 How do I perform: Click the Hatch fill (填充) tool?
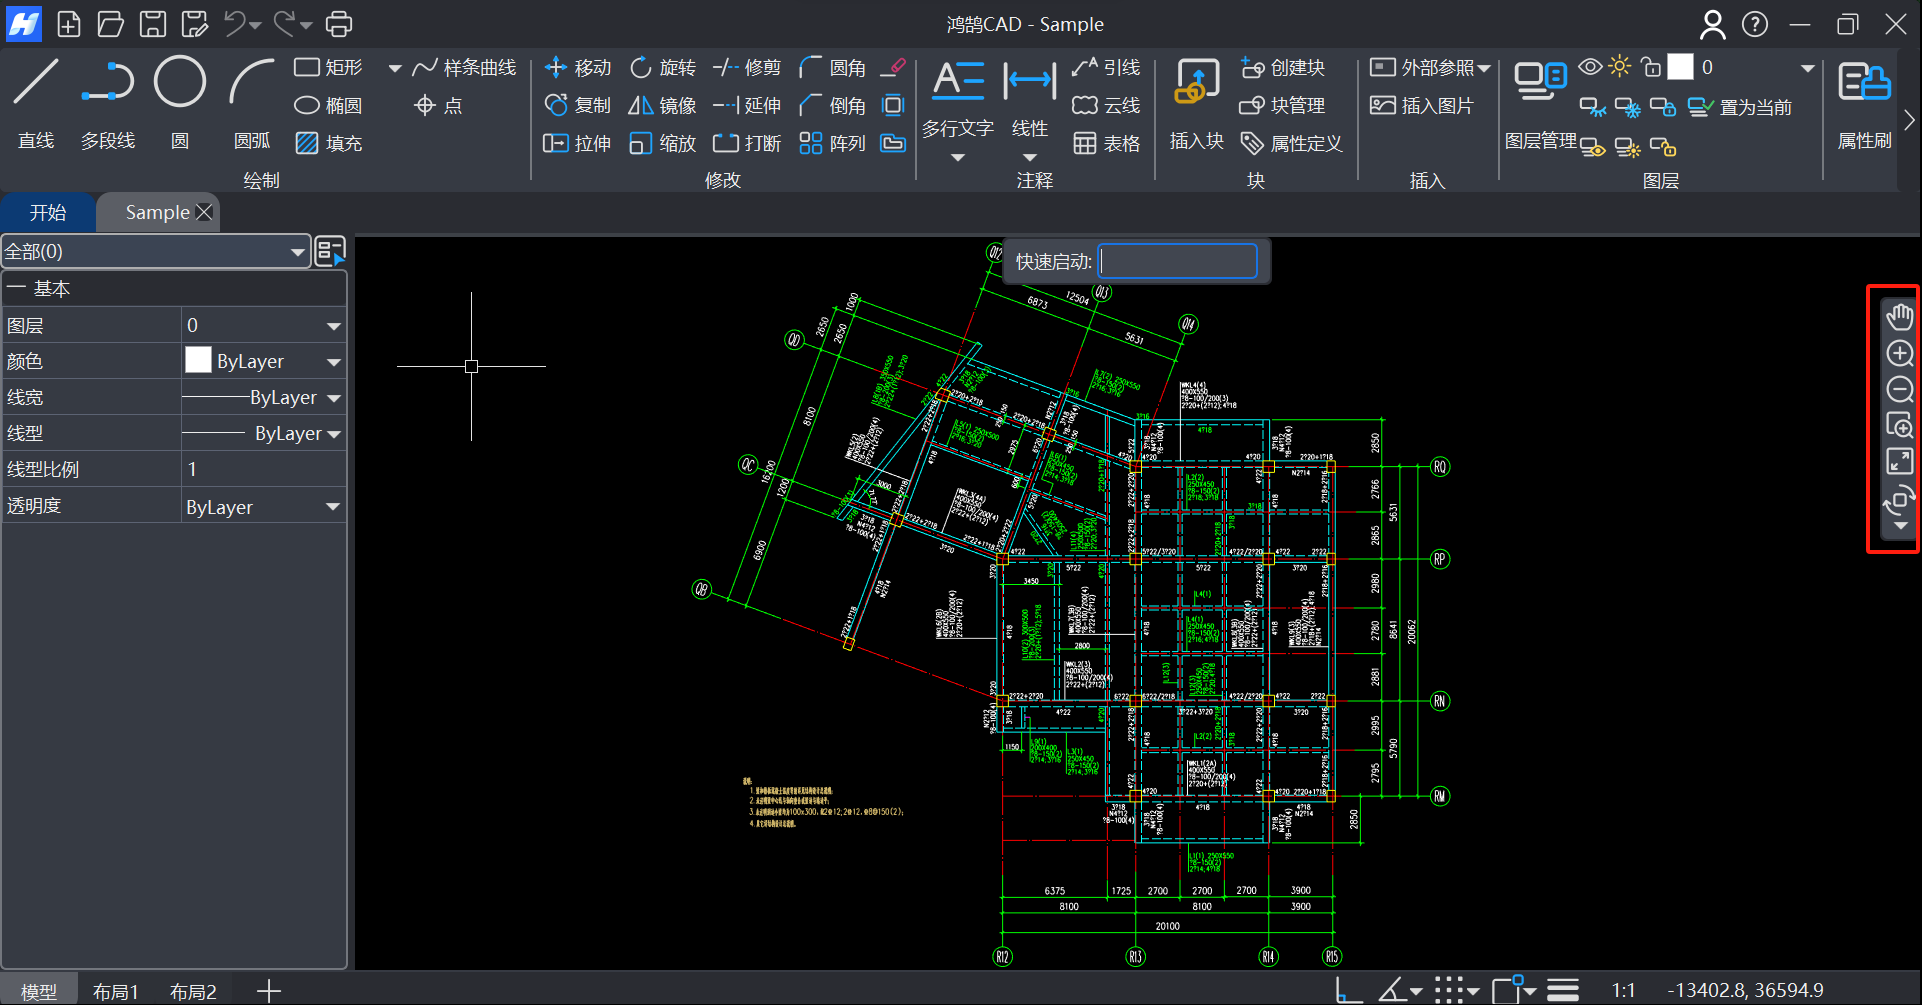[329, 143]
